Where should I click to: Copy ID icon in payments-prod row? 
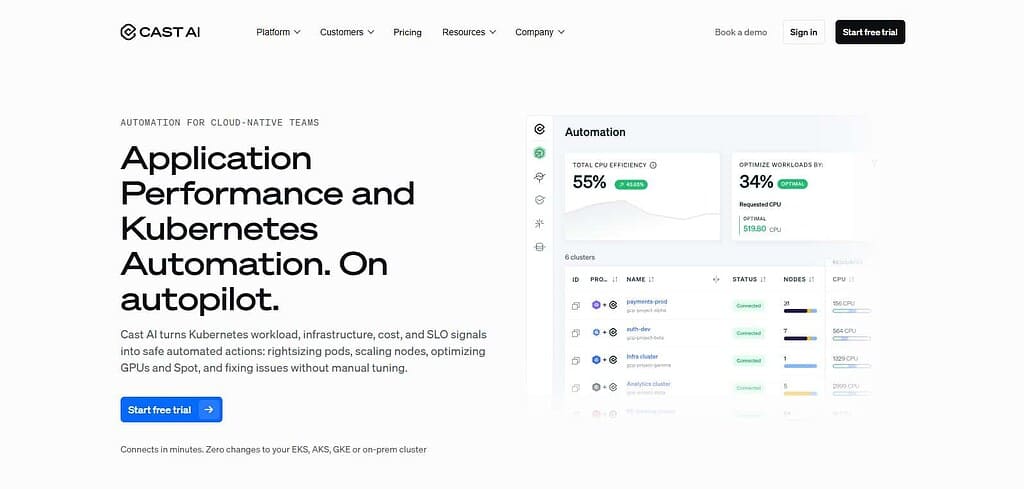[x=575, y=306]
